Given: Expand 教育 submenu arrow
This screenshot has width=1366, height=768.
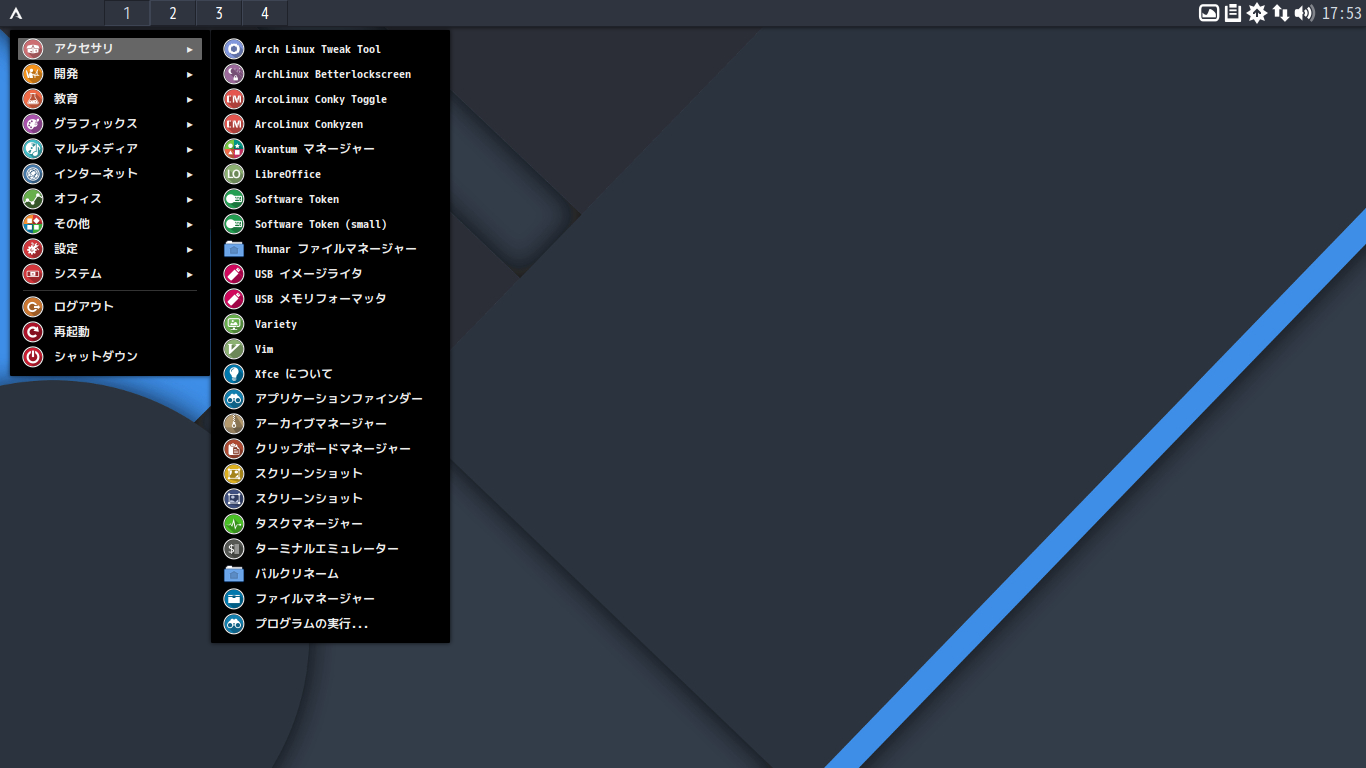Looking at the screenshot, I should [x=190, y=99].
